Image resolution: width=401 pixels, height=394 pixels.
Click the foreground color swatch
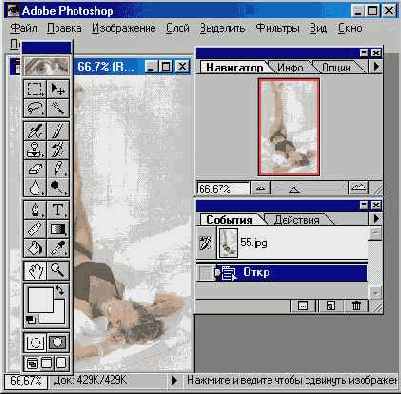tap(41, 300)
